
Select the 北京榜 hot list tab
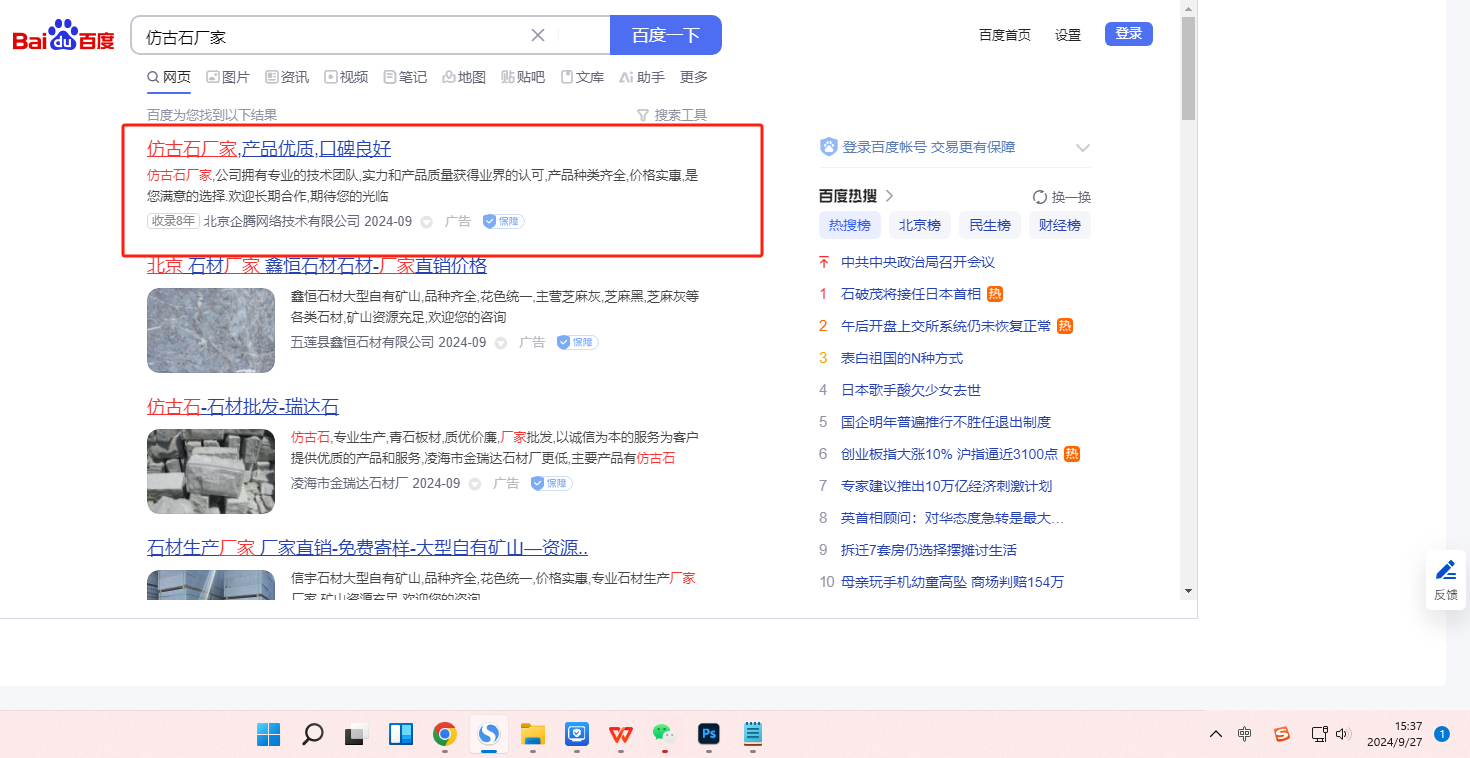pos(919,225)
